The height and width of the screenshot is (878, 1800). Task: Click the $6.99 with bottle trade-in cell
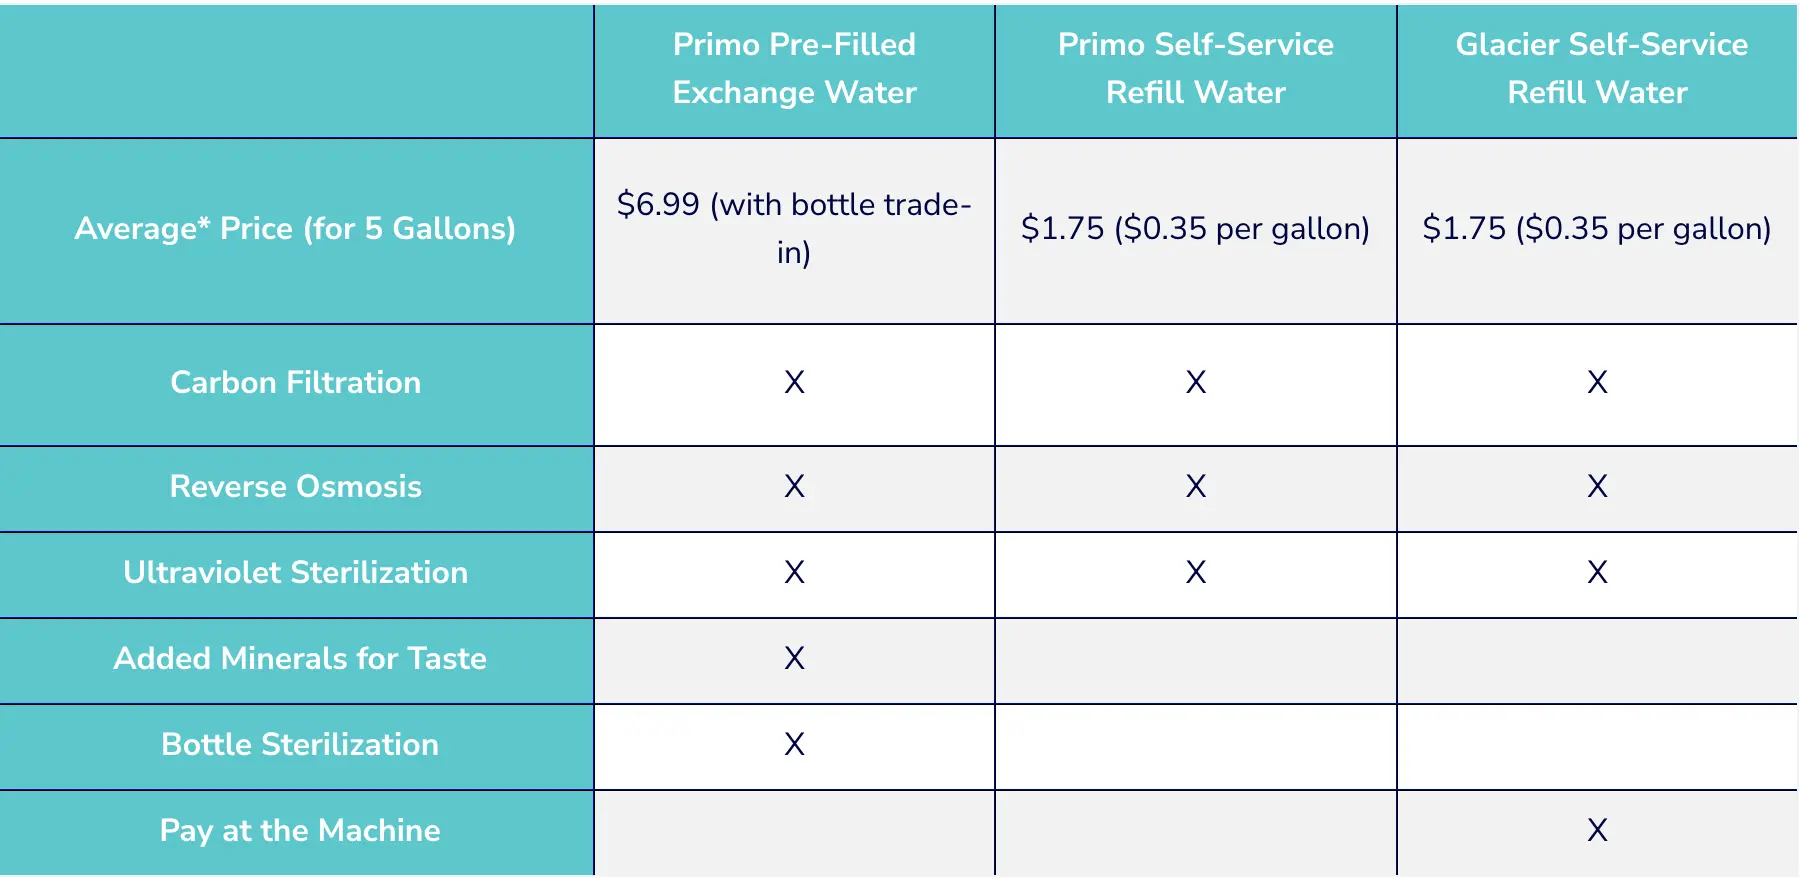click(x=794, y=229)
